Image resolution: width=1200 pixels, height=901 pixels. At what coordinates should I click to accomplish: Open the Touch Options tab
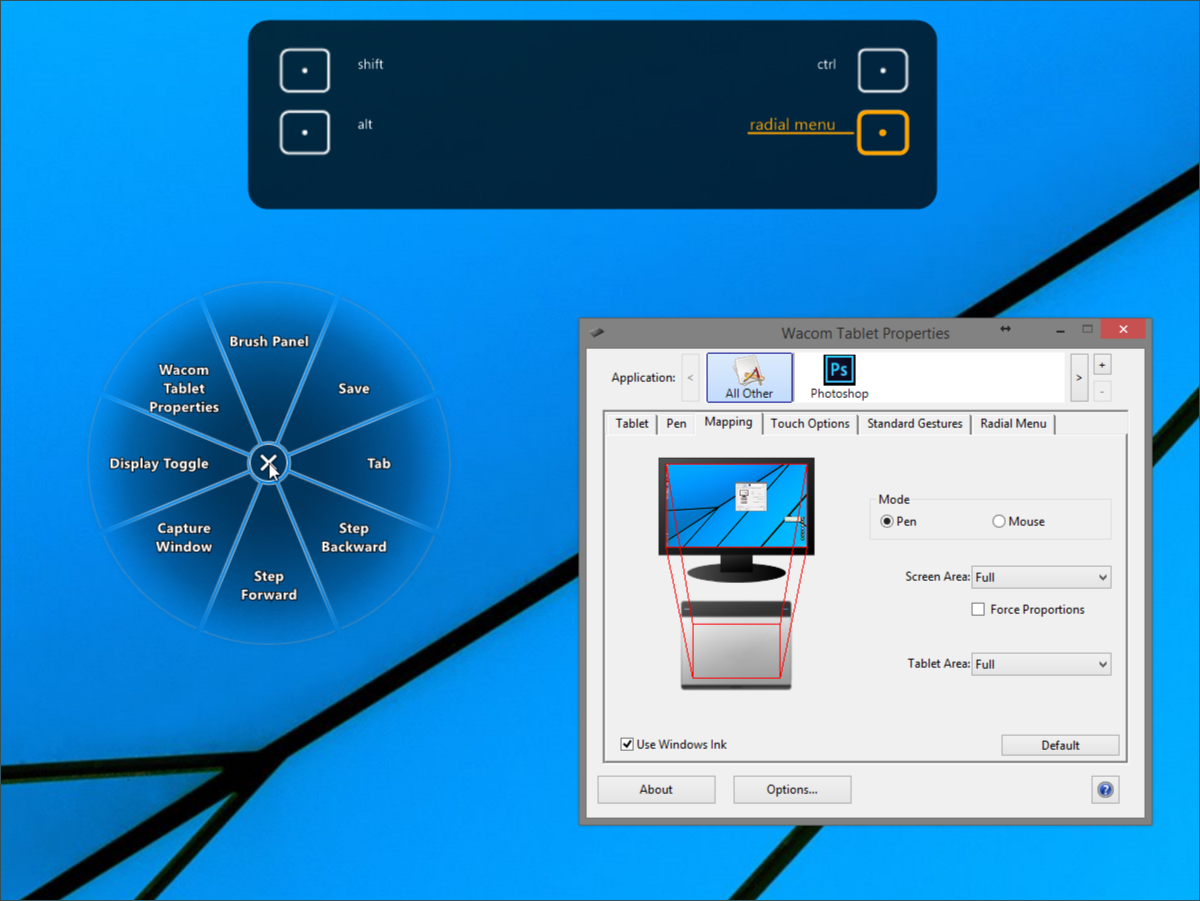[810, 424]
